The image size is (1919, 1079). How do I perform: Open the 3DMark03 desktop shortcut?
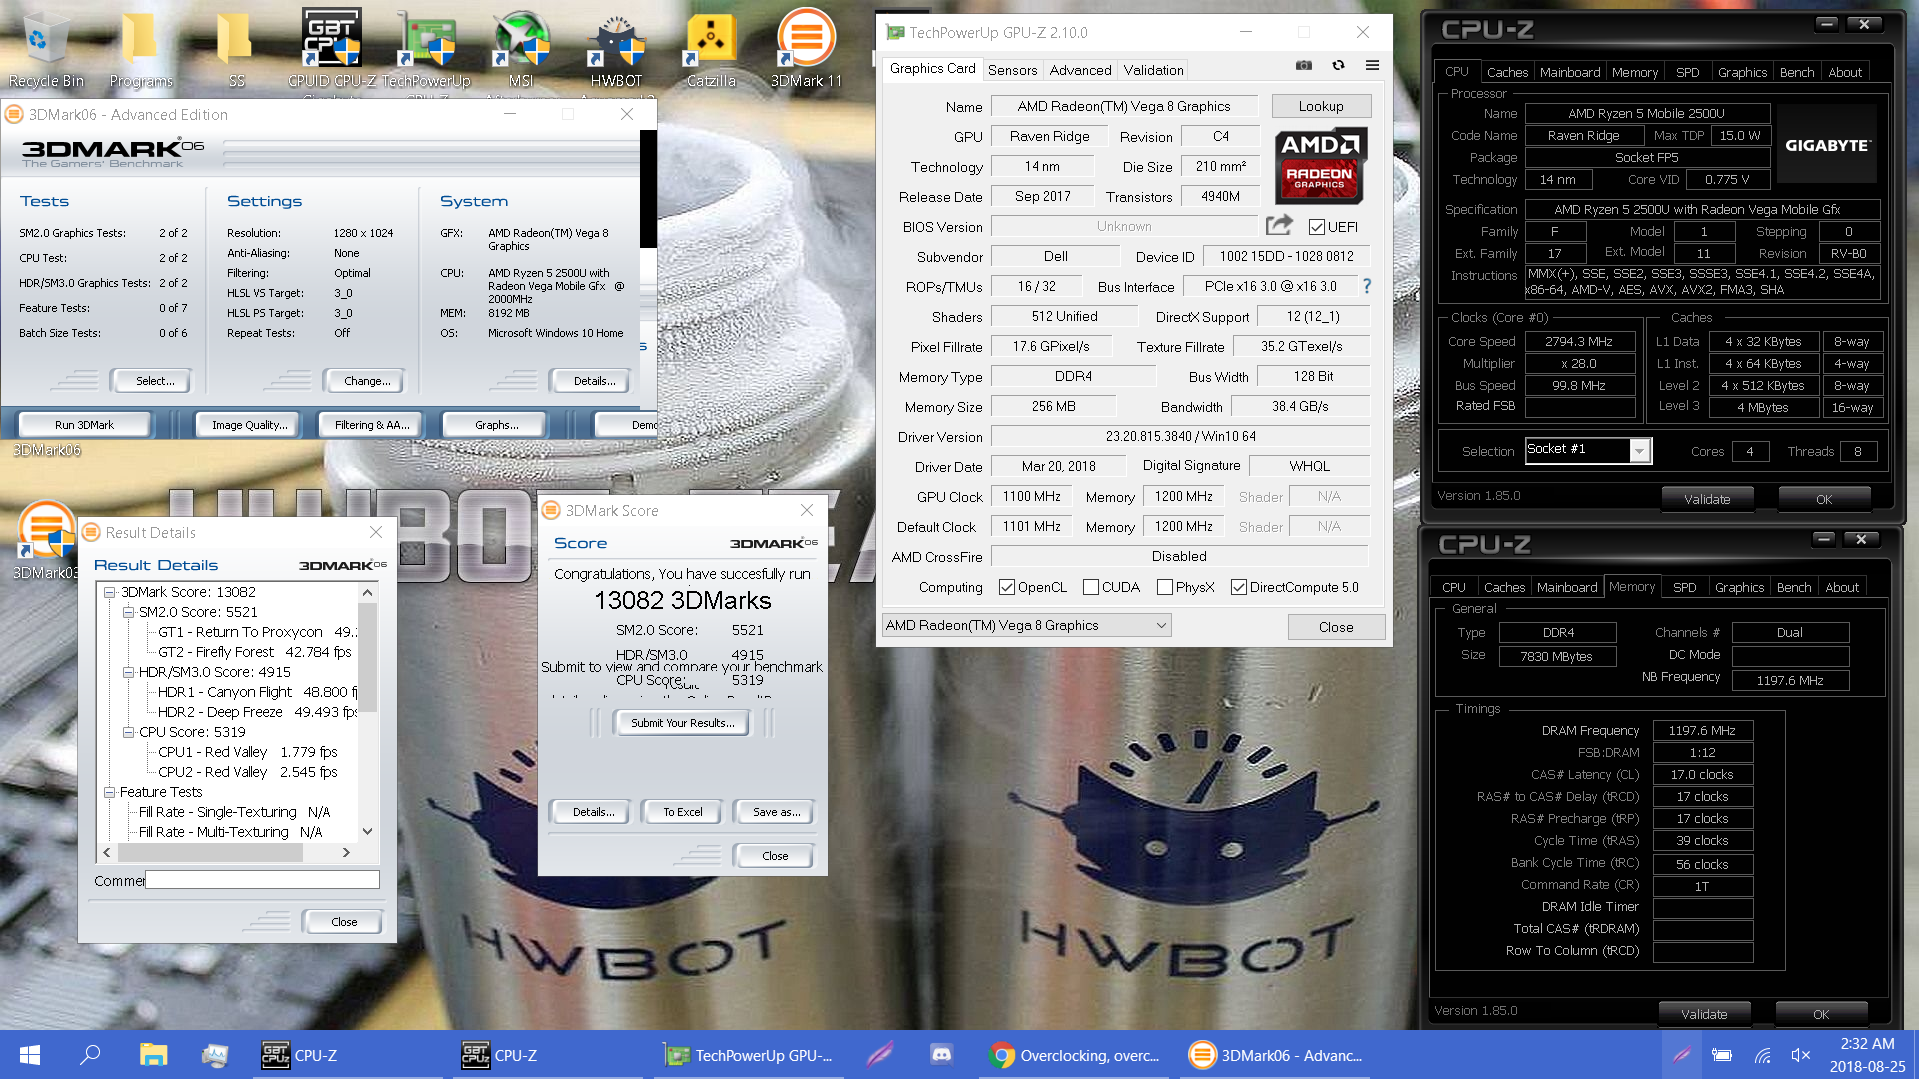45,540
